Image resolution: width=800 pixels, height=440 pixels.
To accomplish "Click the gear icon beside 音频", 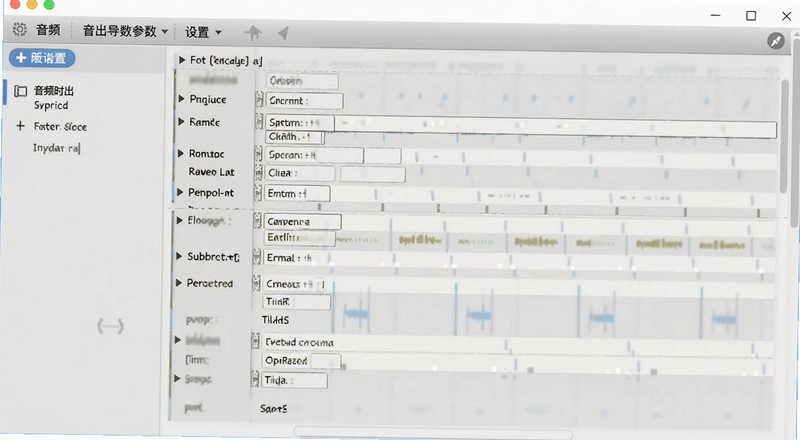I will point(20,29).
